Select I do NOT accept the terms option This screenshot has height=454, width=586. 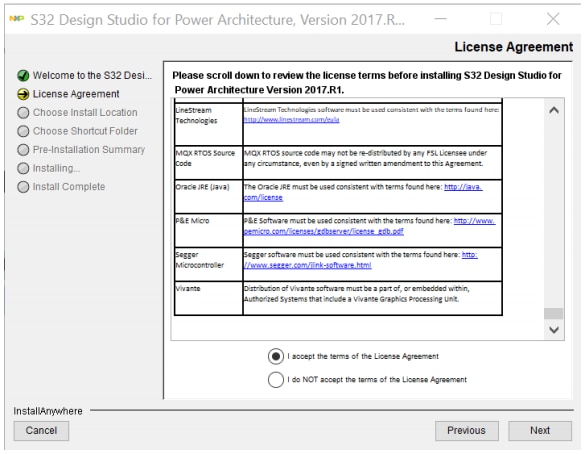(276, 380)
